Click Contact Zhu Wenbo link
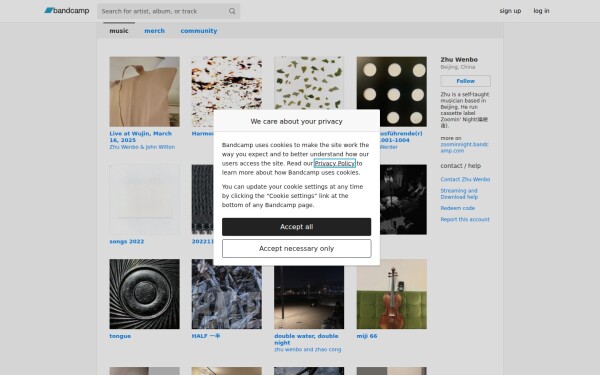 465,179
